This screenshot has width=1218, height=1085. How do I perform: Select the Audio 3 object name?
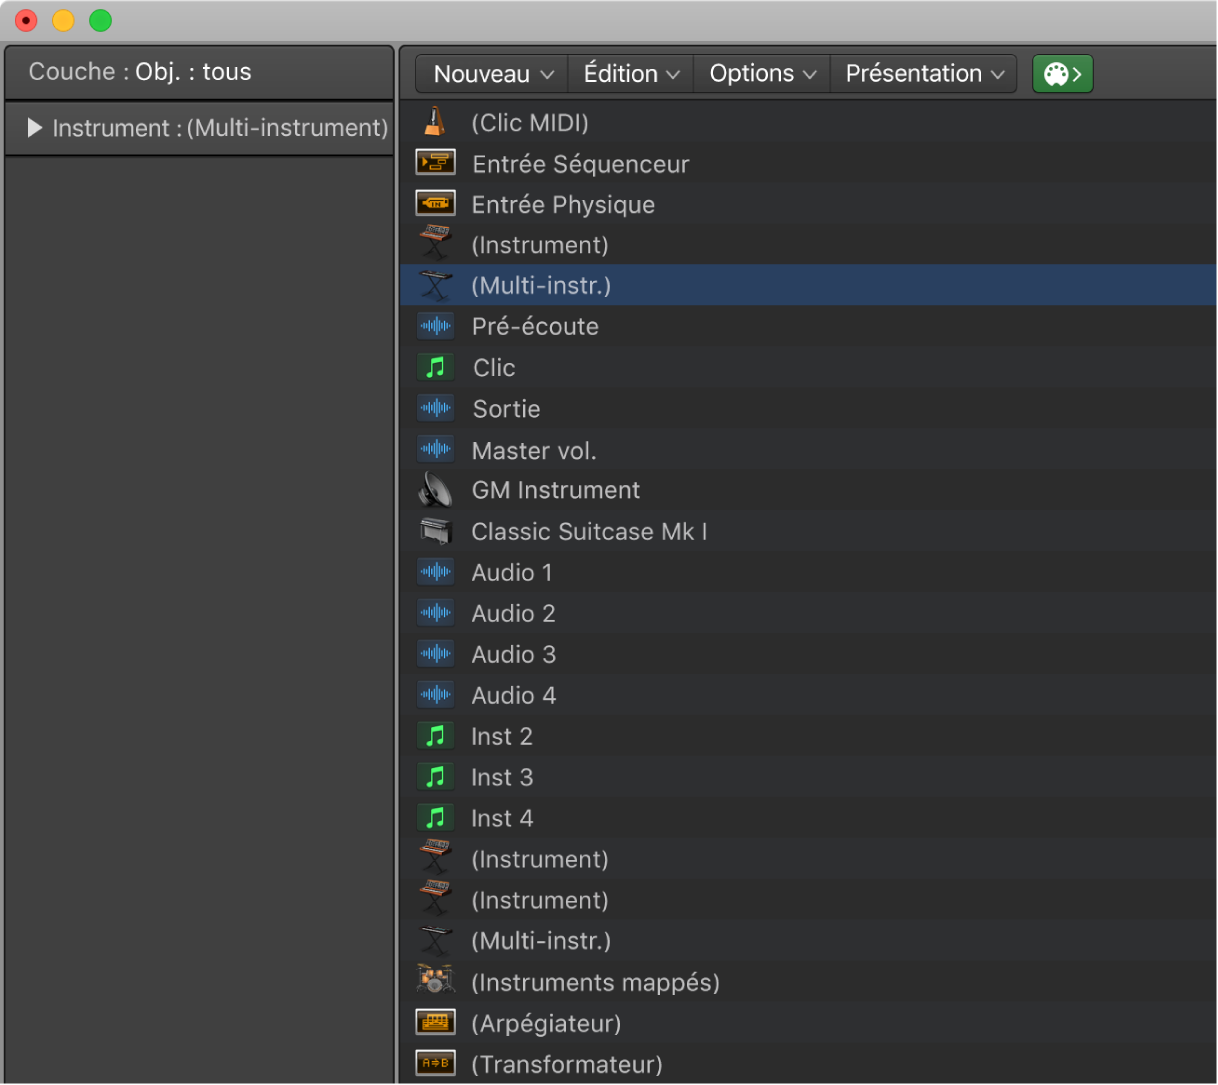point(514,654)
